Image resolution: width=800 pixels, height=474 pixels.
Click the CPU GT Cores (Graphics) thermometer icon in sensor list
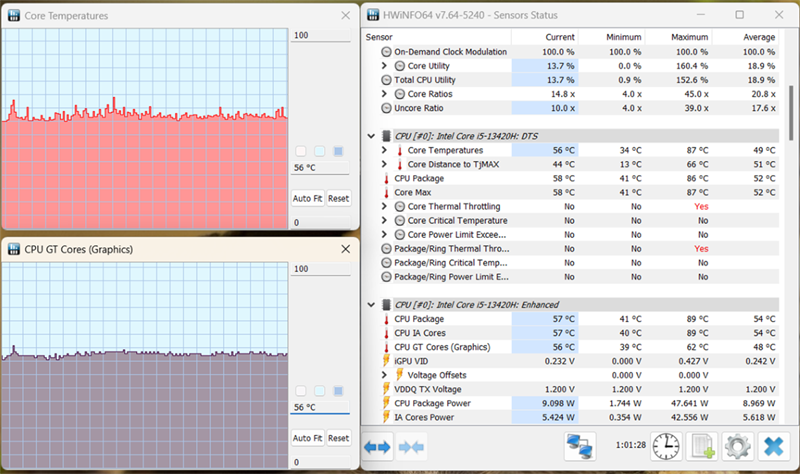(x=386, y=347)
